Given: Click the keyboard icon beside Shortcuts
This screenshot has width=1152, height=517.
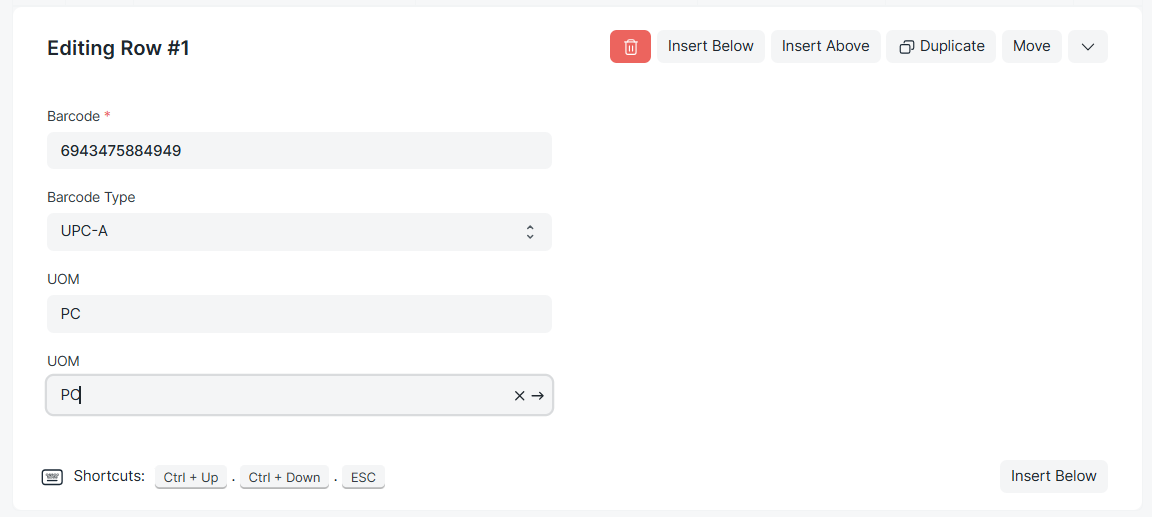Looking at the screenshot, I should 52,477.
